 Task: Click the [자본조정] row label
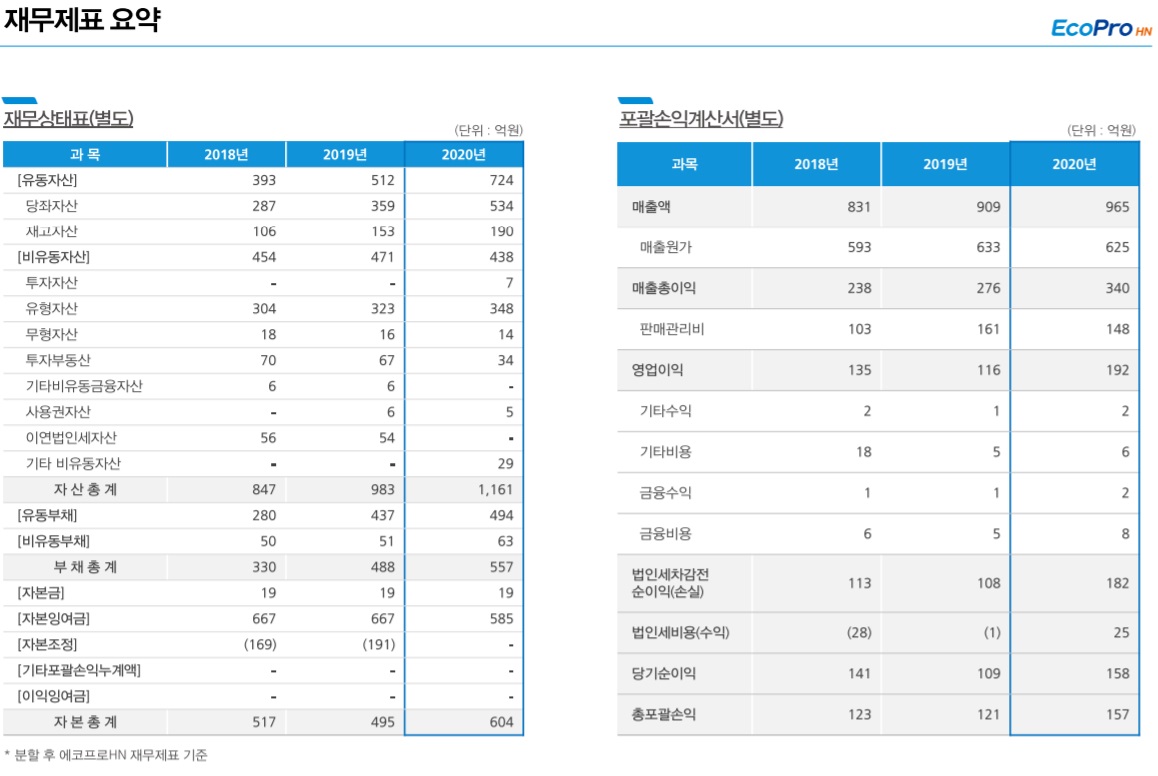coord(47,645)
